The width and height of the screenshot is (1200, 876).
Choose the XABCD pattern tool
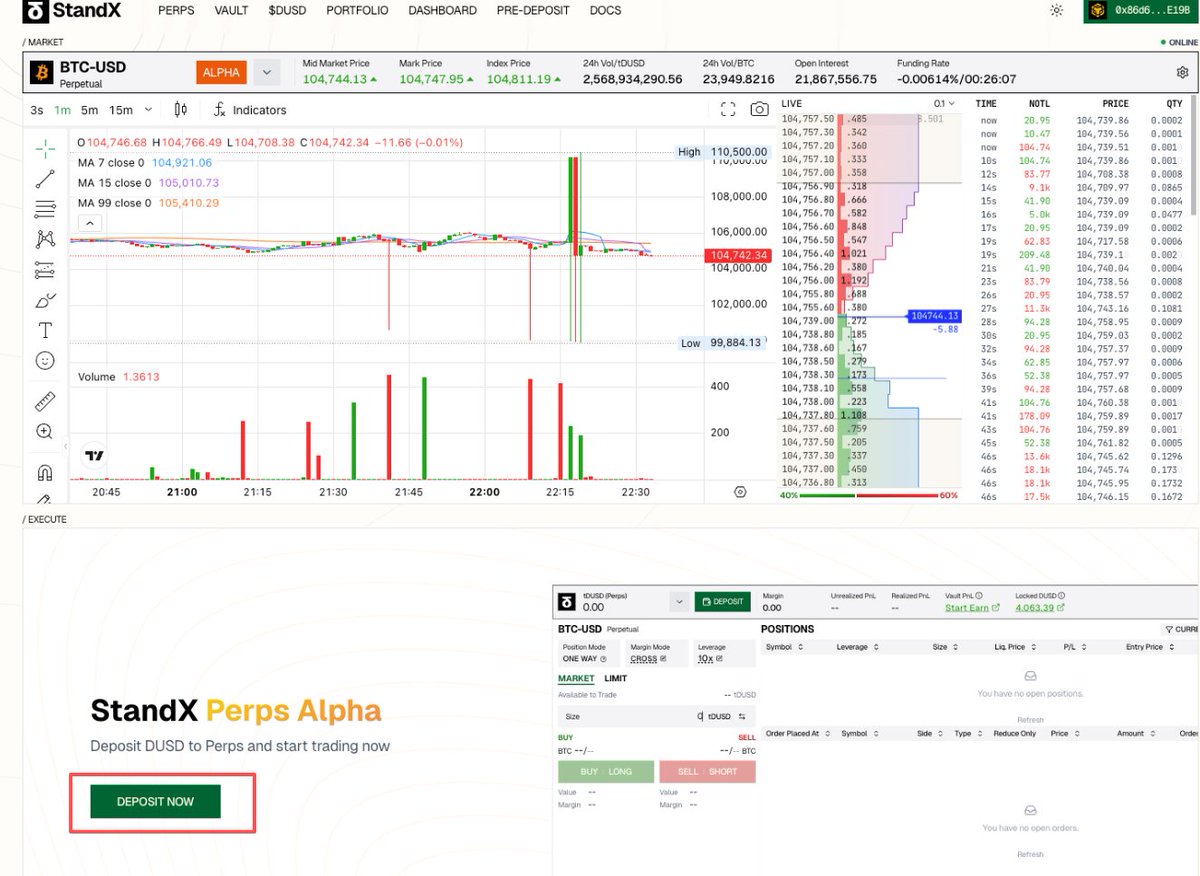45,239
